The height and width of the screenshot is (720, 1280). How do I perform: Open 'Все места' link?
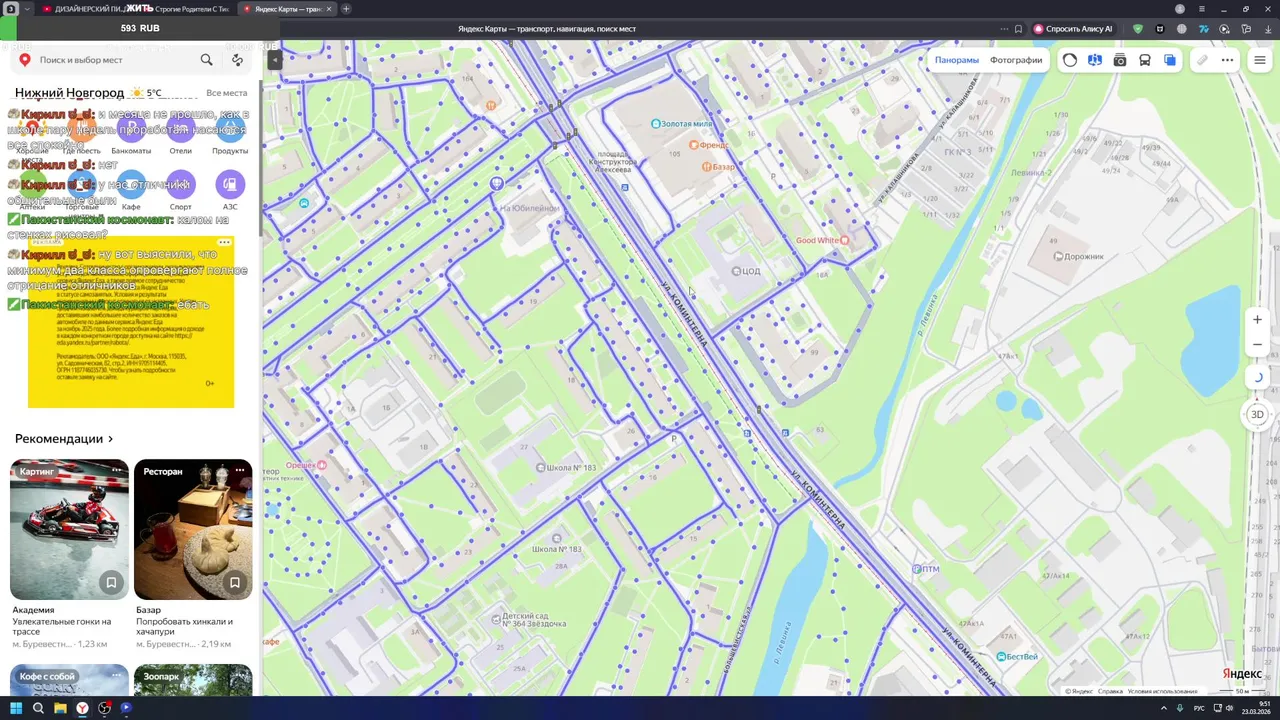tap(227, 93)
